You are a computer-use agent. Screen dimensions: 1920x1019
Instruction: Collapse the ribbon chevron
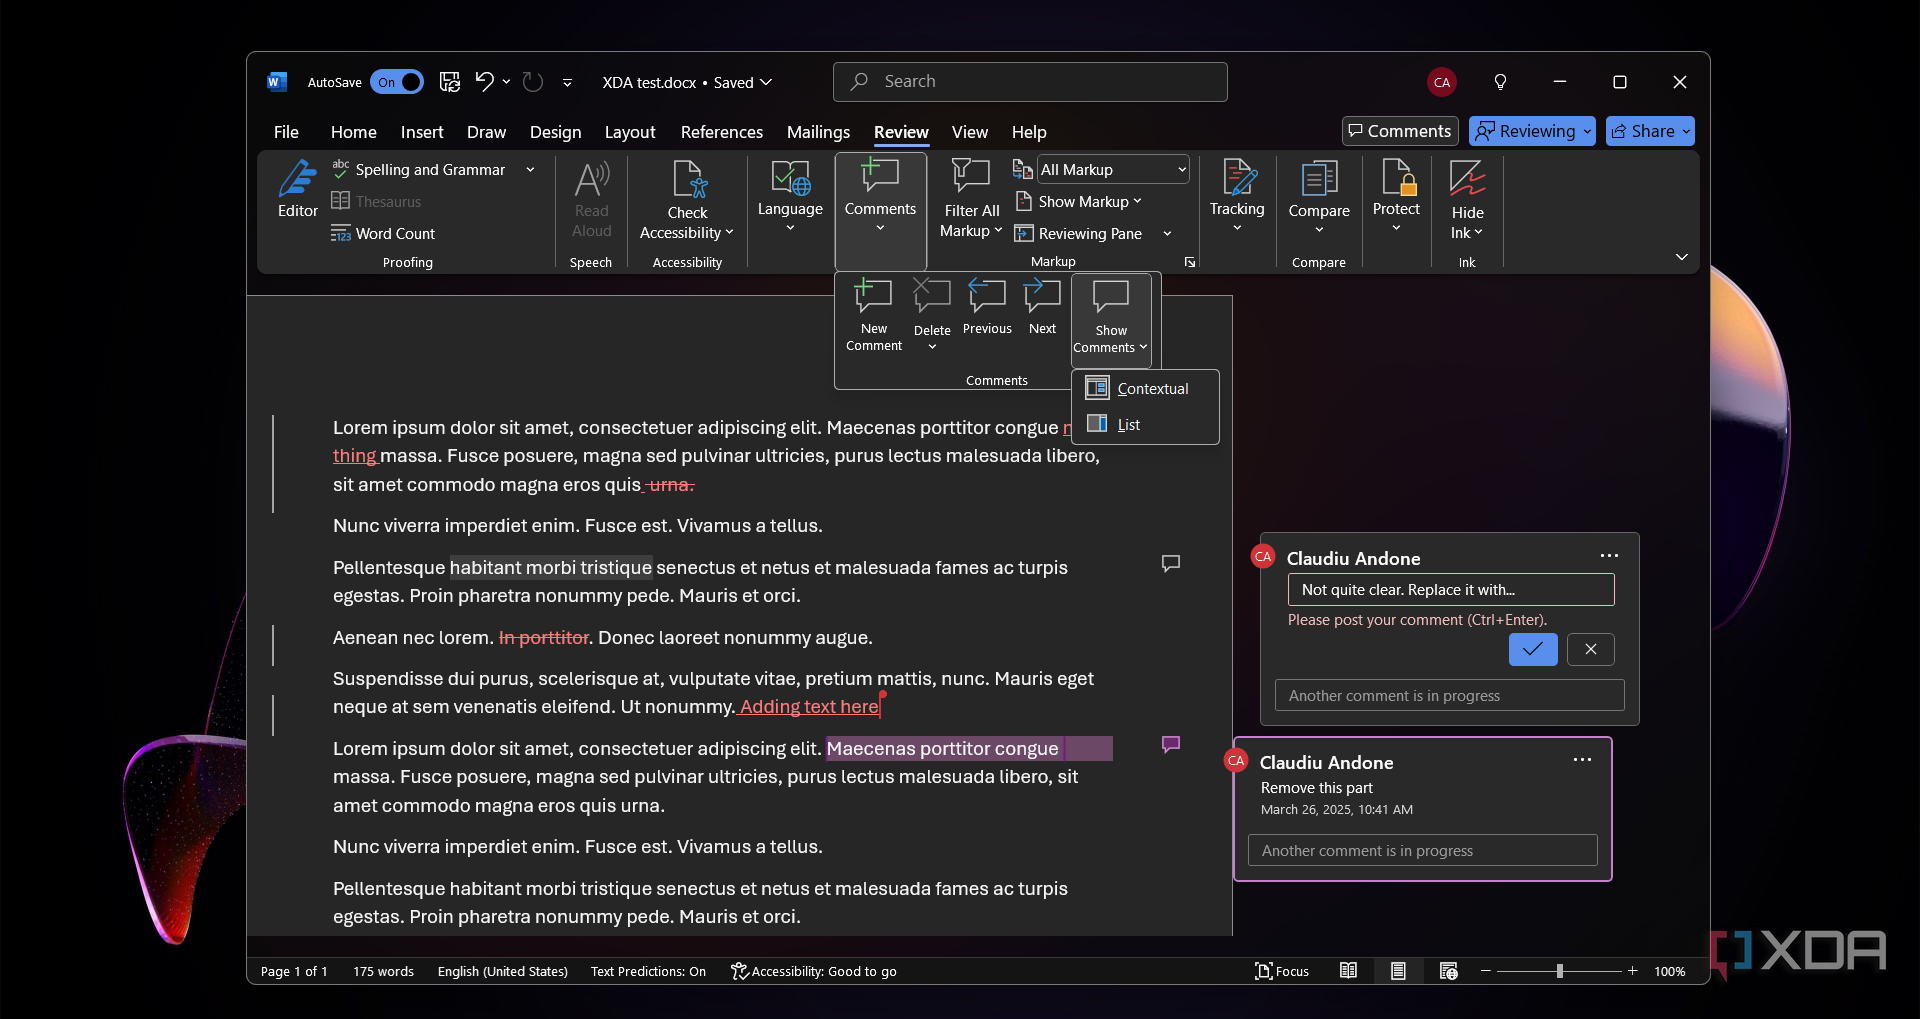[1682, 257]
